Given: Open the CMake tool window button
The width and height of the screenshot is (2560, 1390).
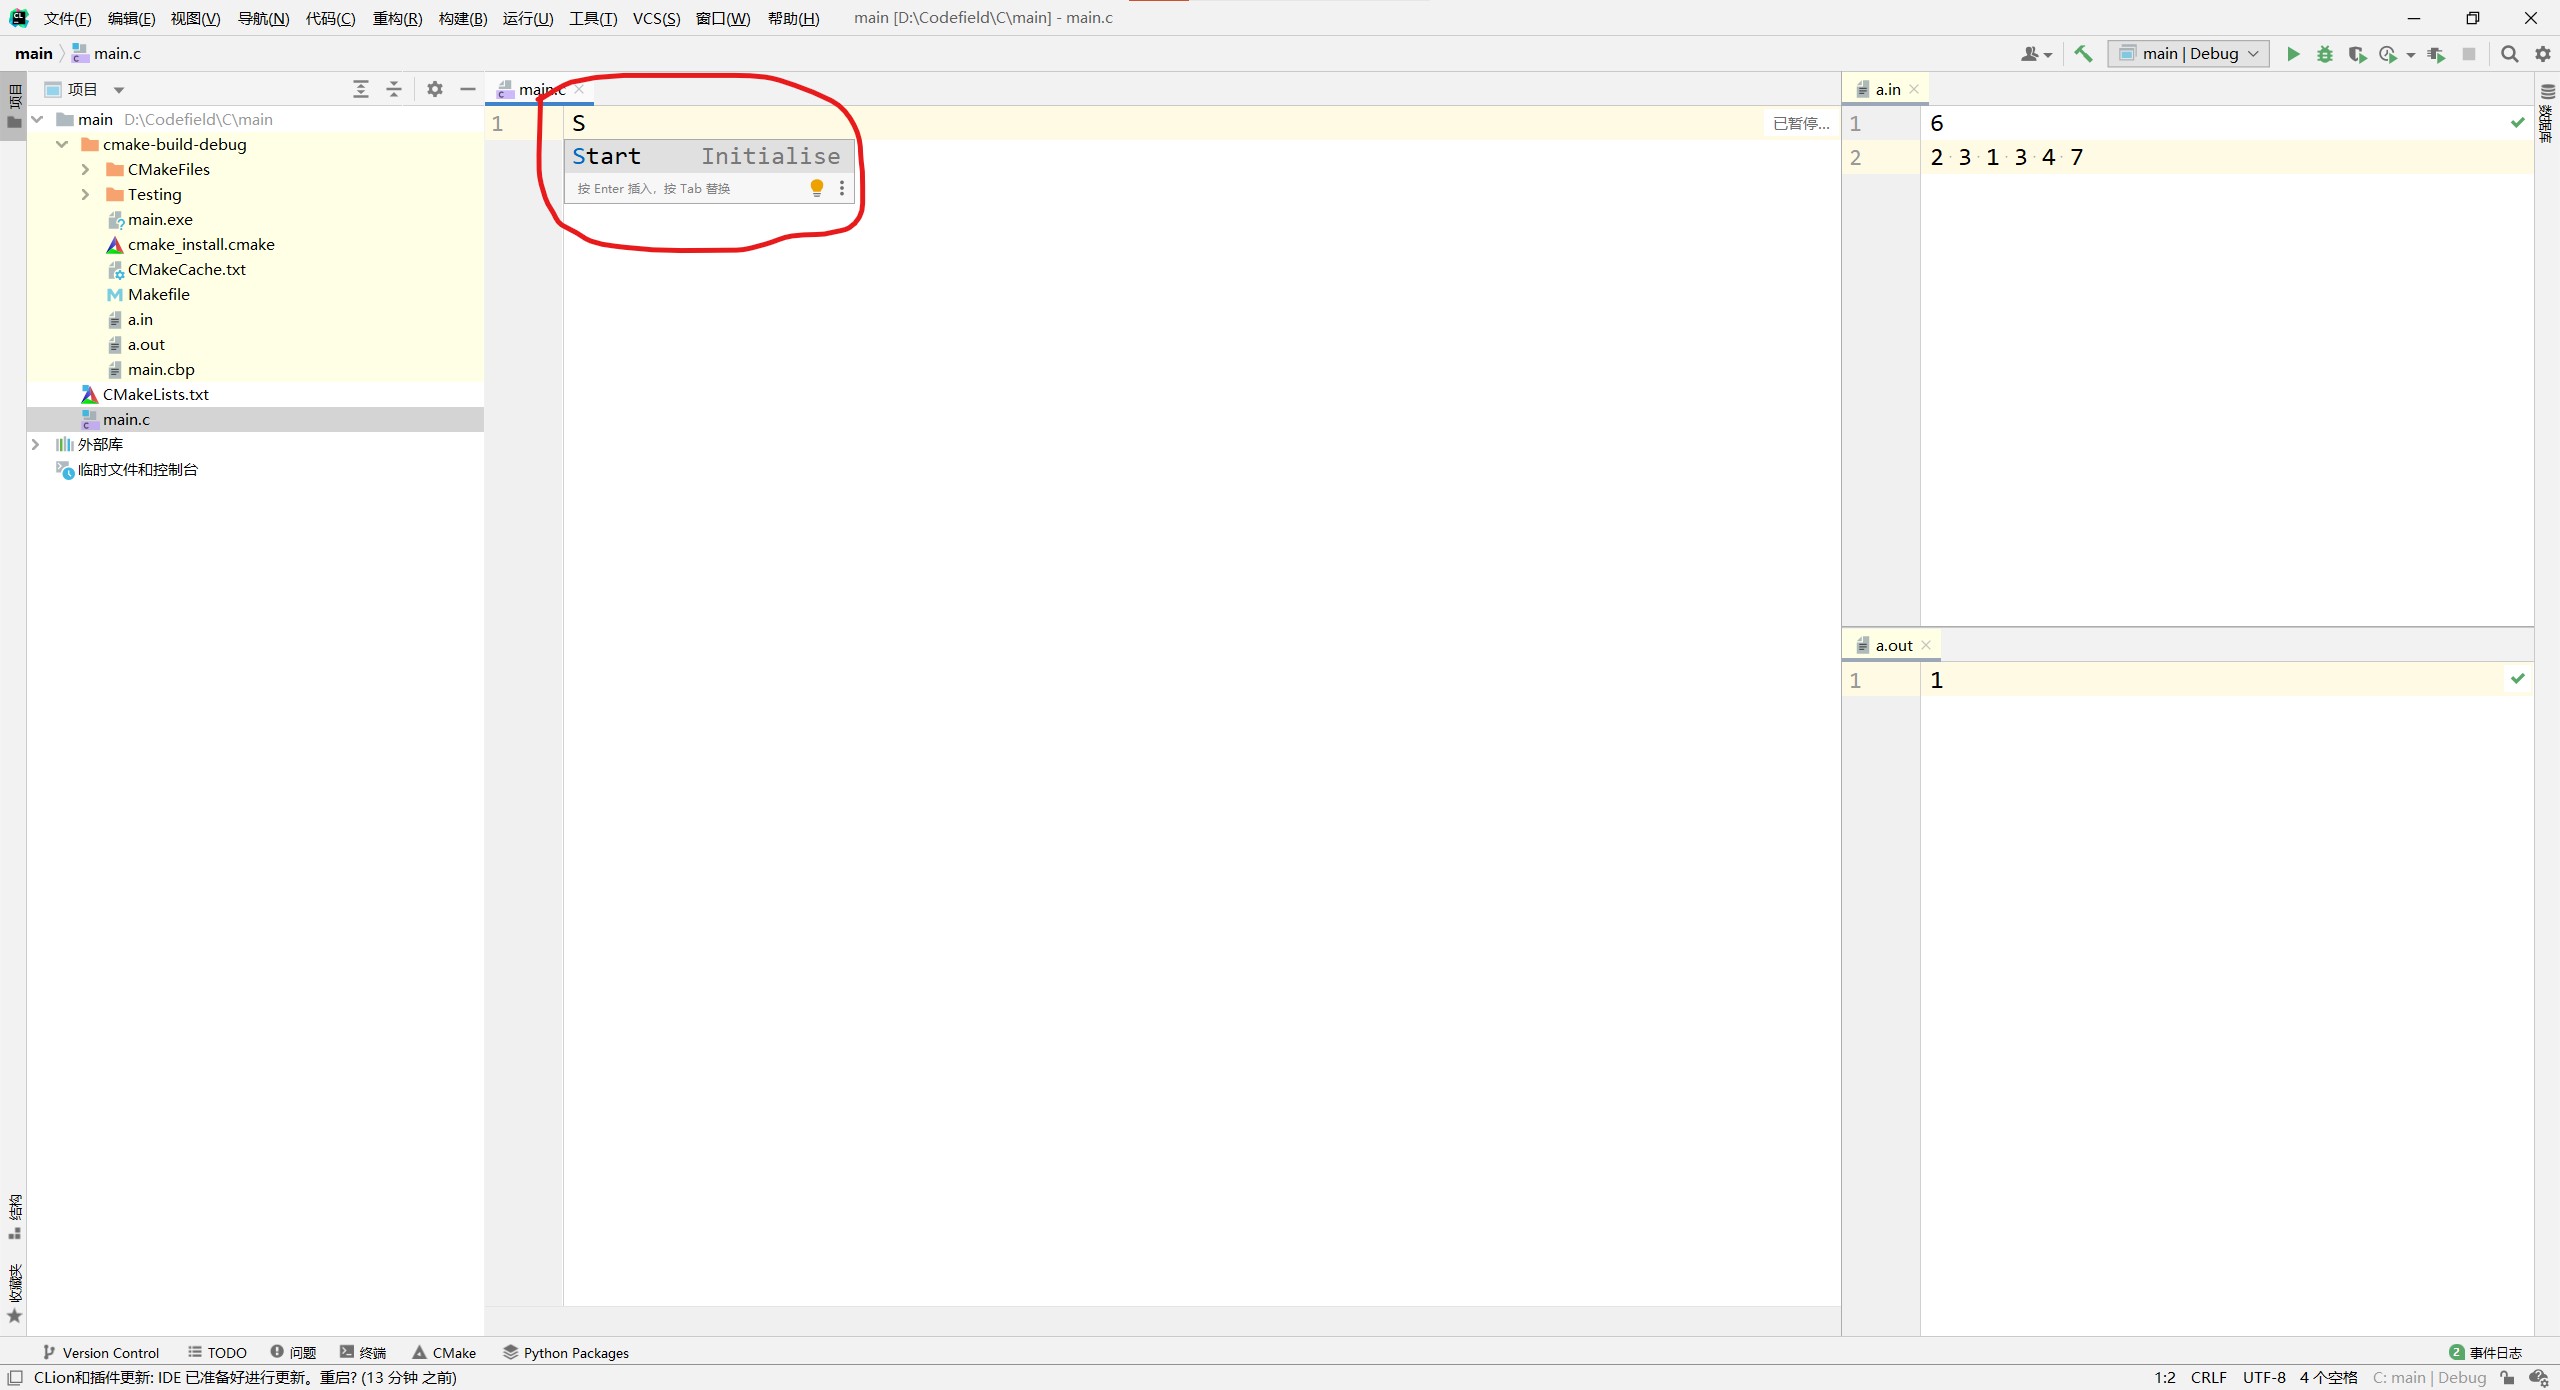Looking at the screenshot, I should tap(444, 1352).
